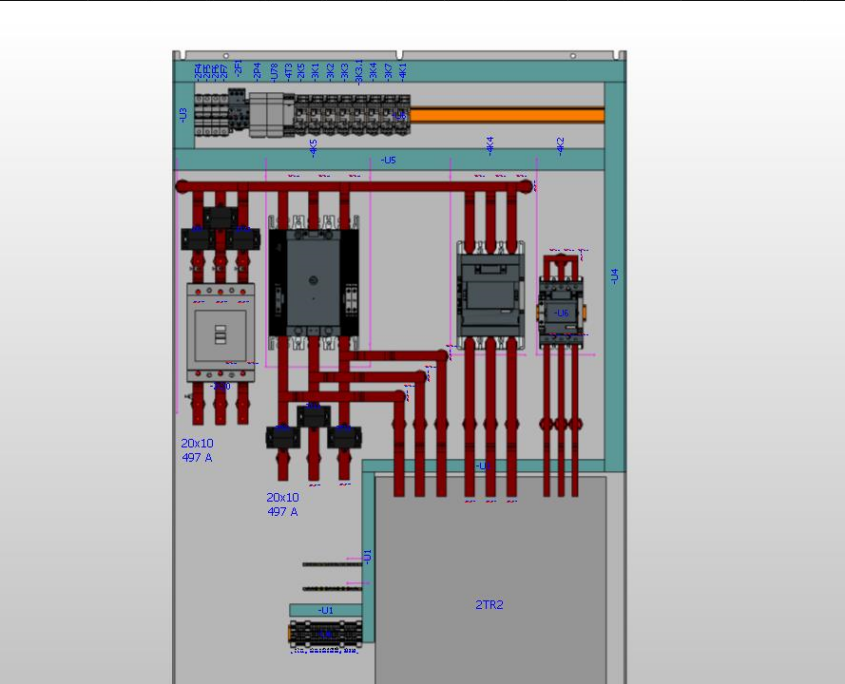The width and height of the screenshot is (845, 684).
Task: Select the -U5 rail label text
Action: tap(389, 159)
